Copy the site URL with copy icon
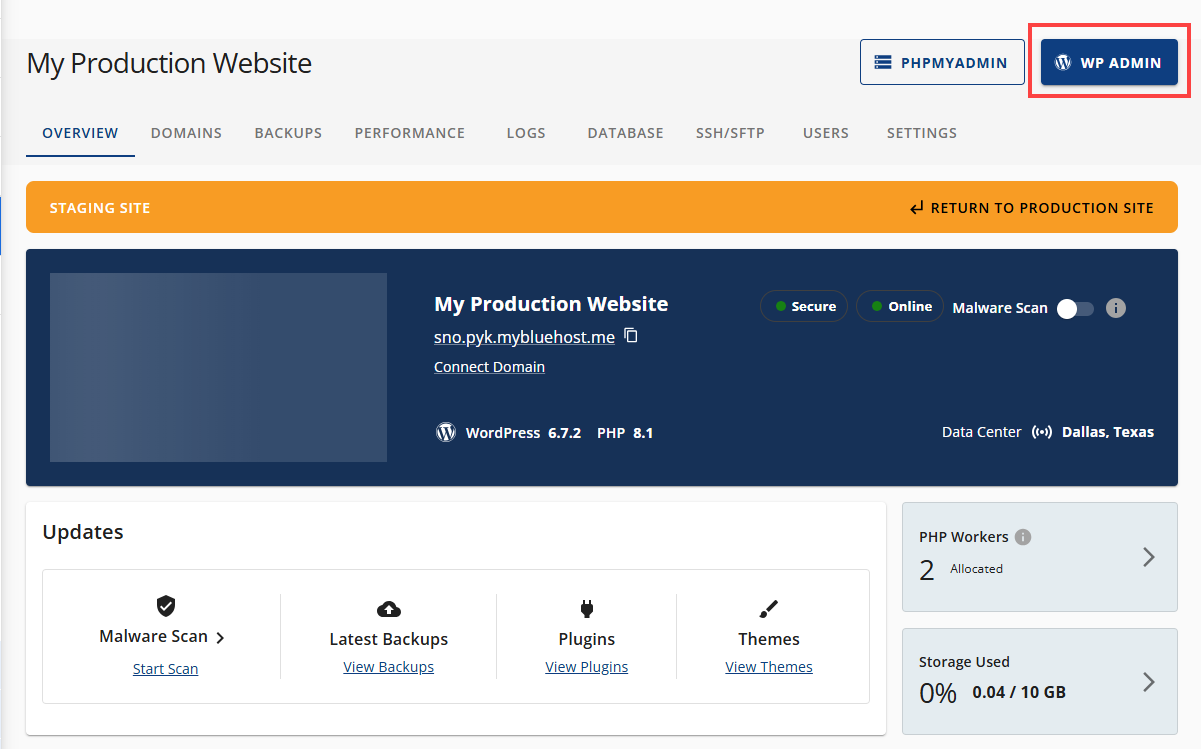The image size is (1201, 749). pos(631,336)
